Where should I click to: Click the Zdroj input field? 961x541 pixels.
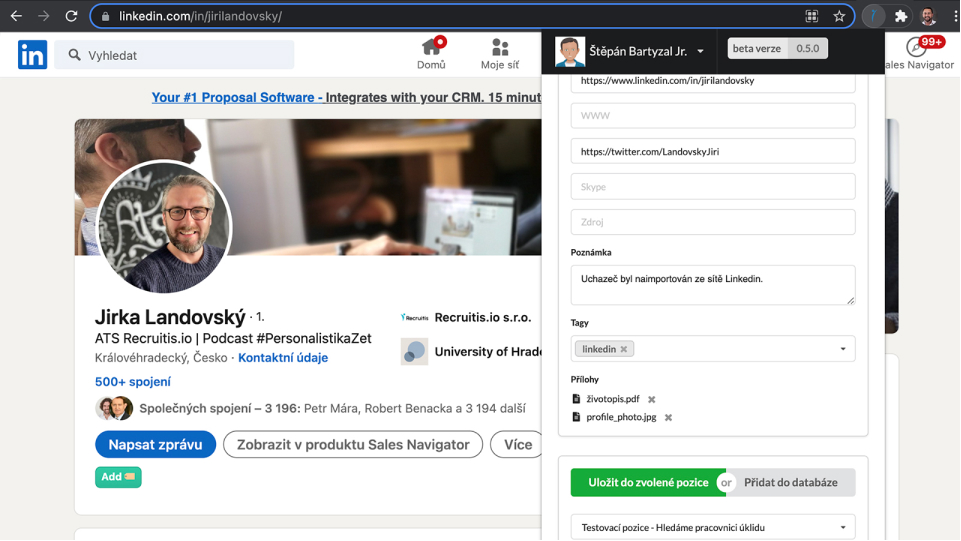(713, 222)
